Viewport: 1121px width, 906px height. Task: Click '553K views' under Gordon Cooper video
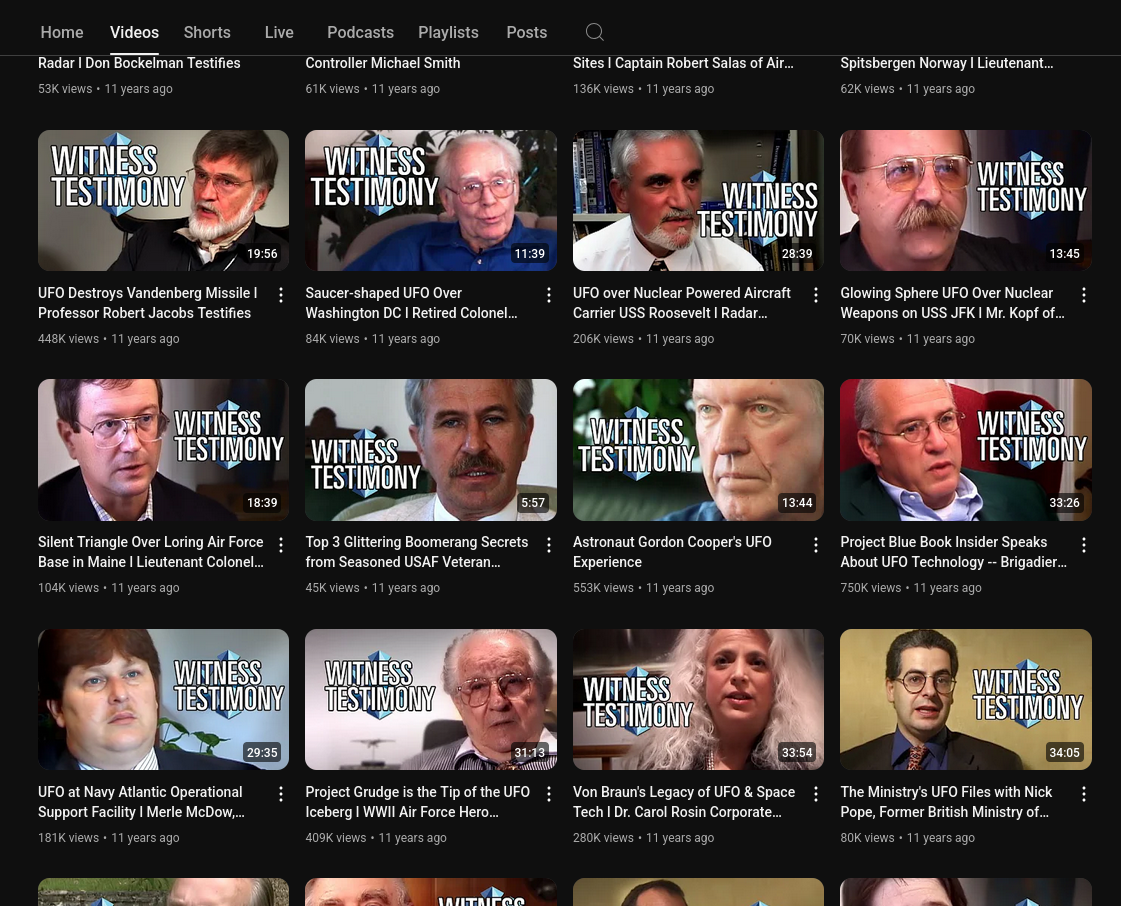click(603, 587)
